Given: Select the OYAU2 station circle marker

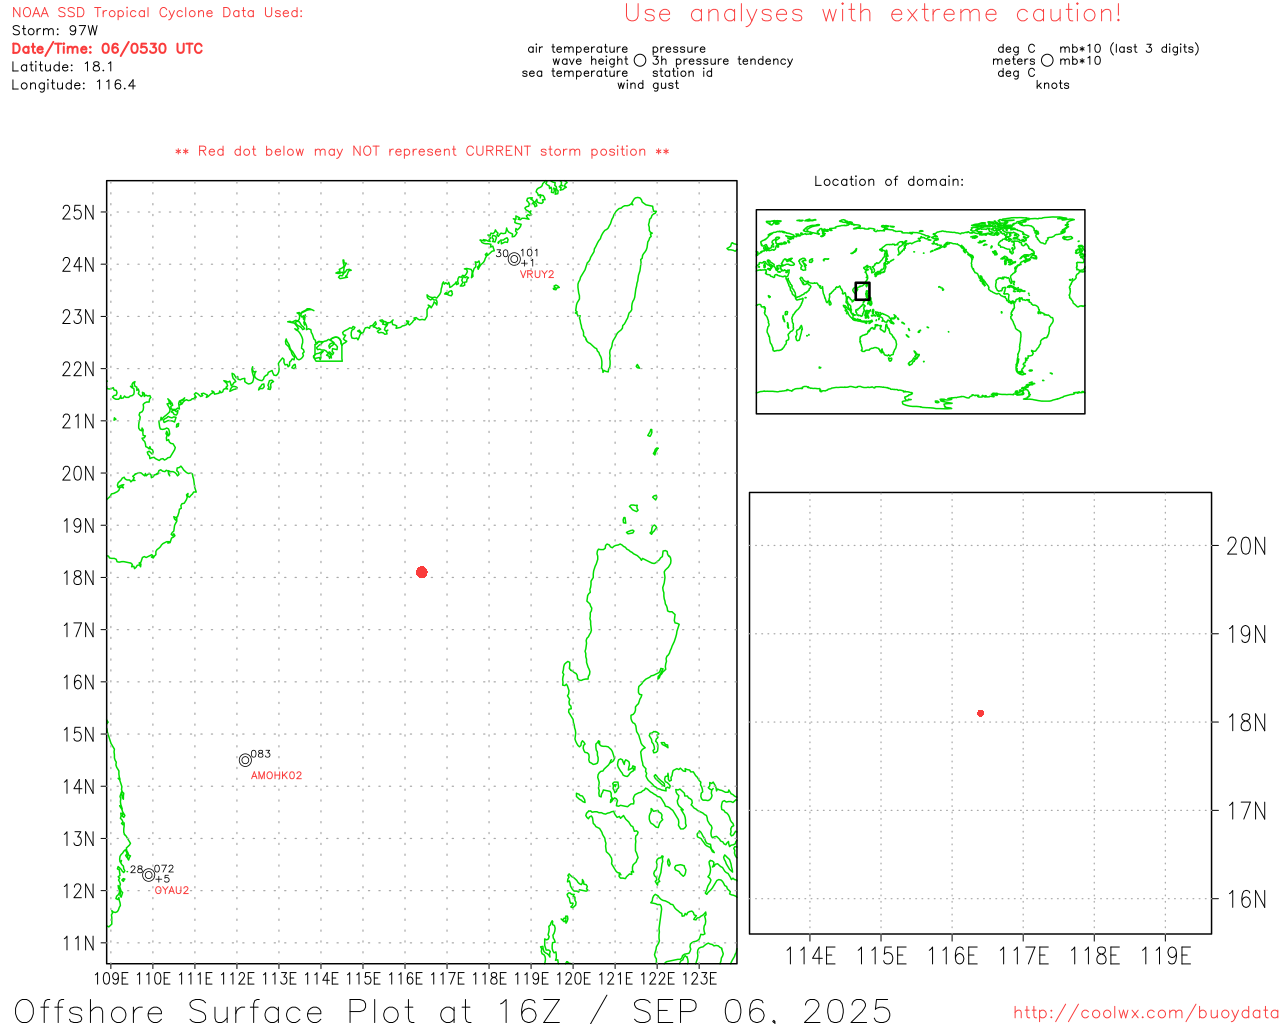Looking at the screenshot, I should point(149,875).
